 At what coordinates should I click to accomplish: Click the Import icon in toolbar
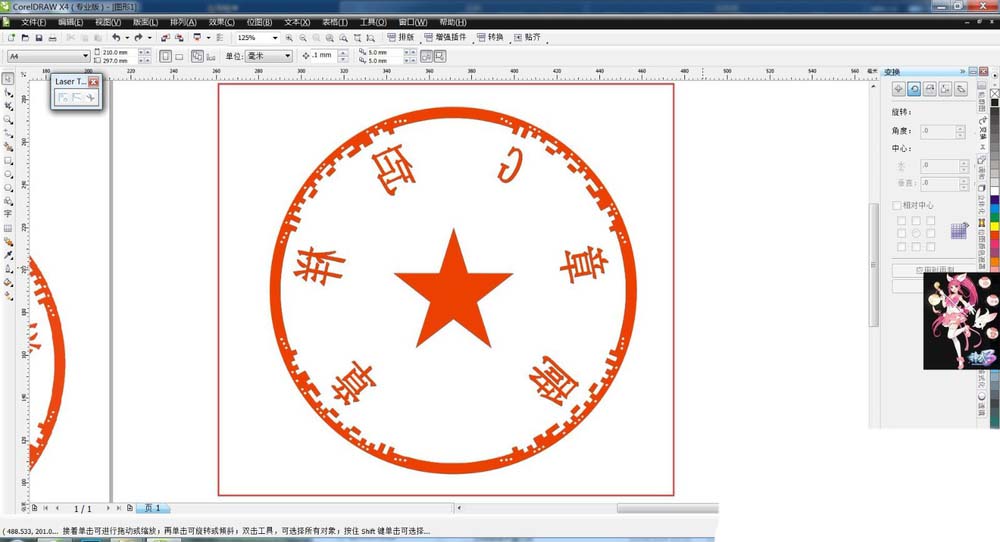click(x=165, y=38)
